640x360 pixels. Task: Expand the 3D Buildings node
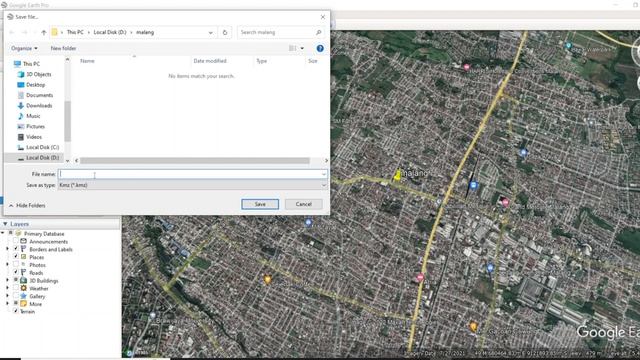pos(7,280)
